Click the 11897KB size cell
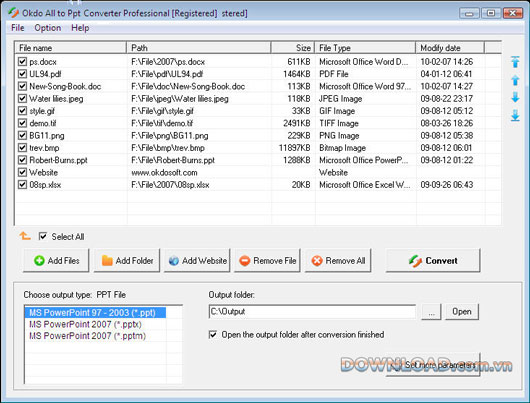Viewport: 530px width, 403px height. point(294,148)
